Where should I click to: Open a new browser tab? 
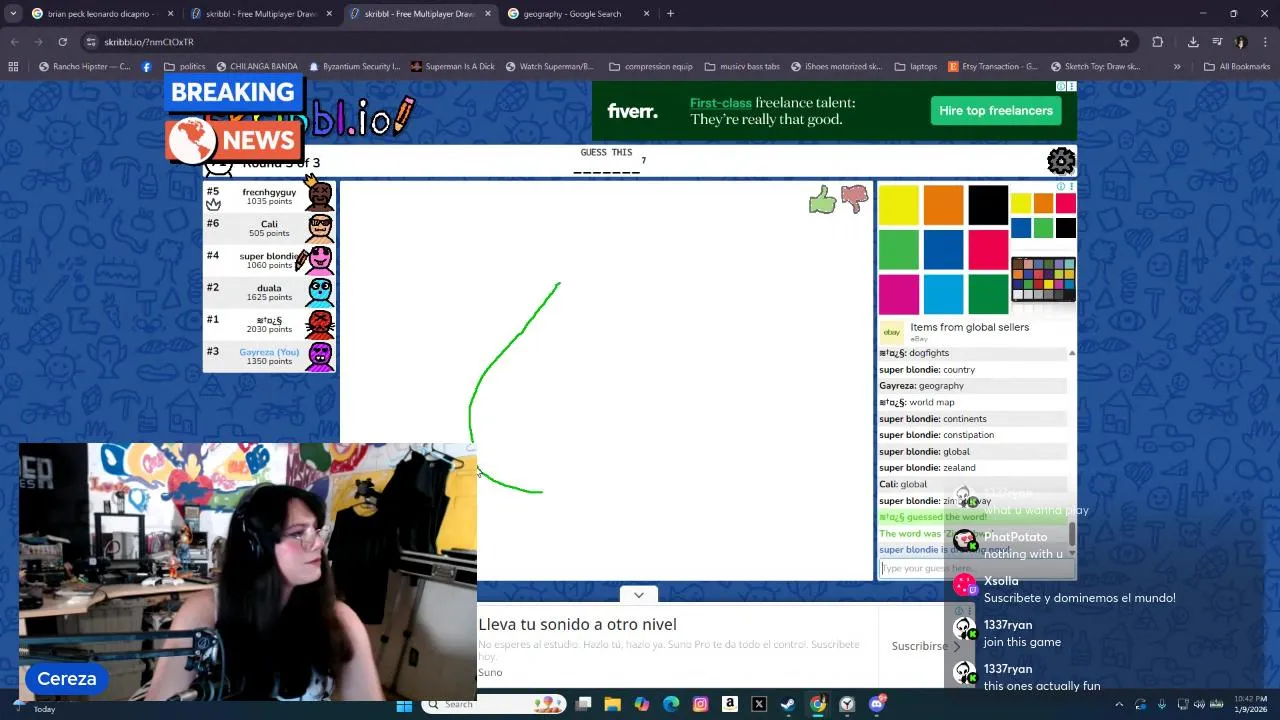point(670,14)
